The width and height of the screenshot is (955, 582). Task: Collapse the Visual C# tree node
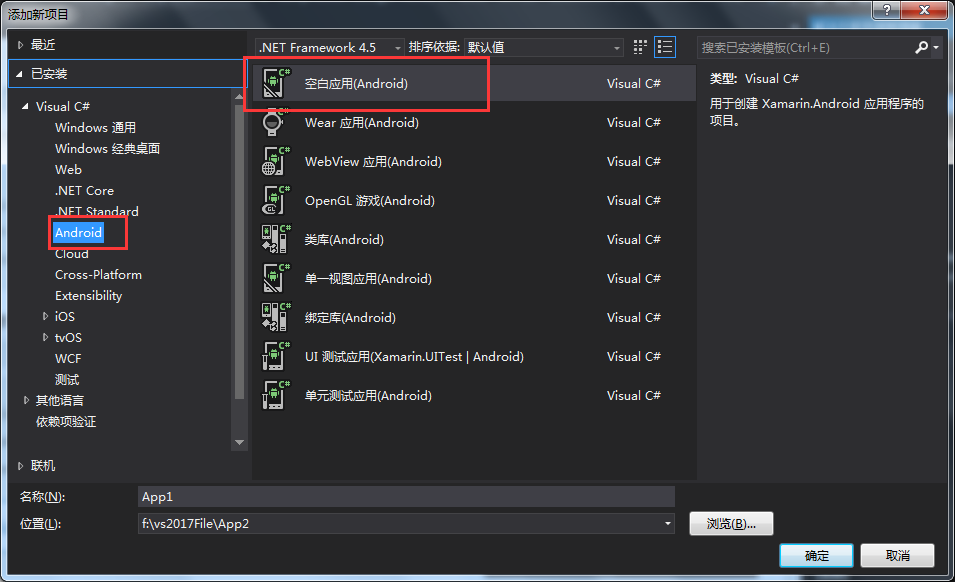point(25,106)
